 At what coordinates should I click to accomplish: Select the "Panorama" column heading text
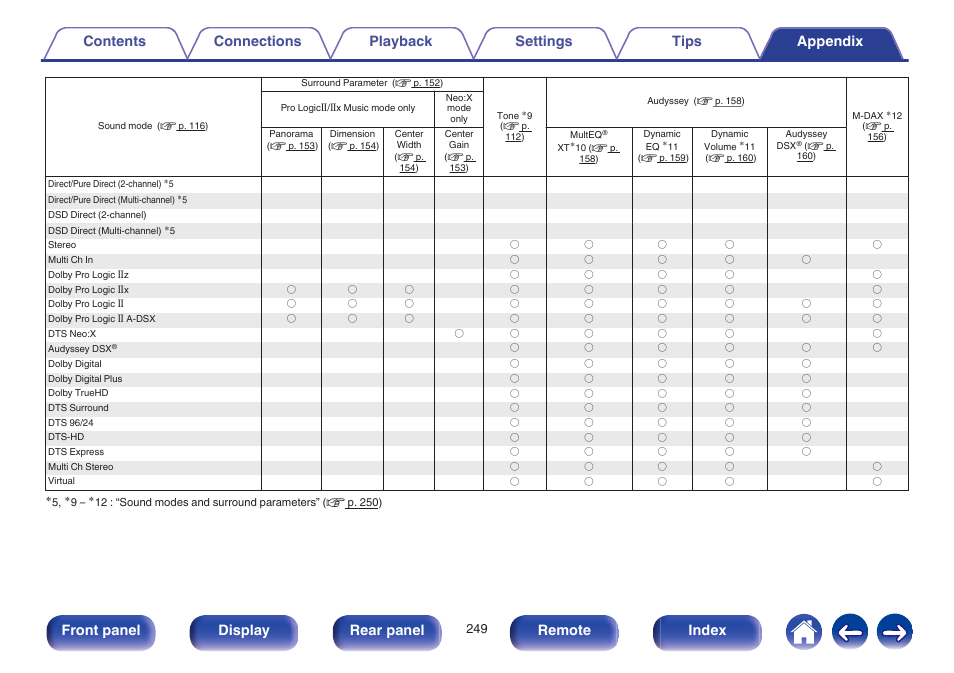(291, 134)
